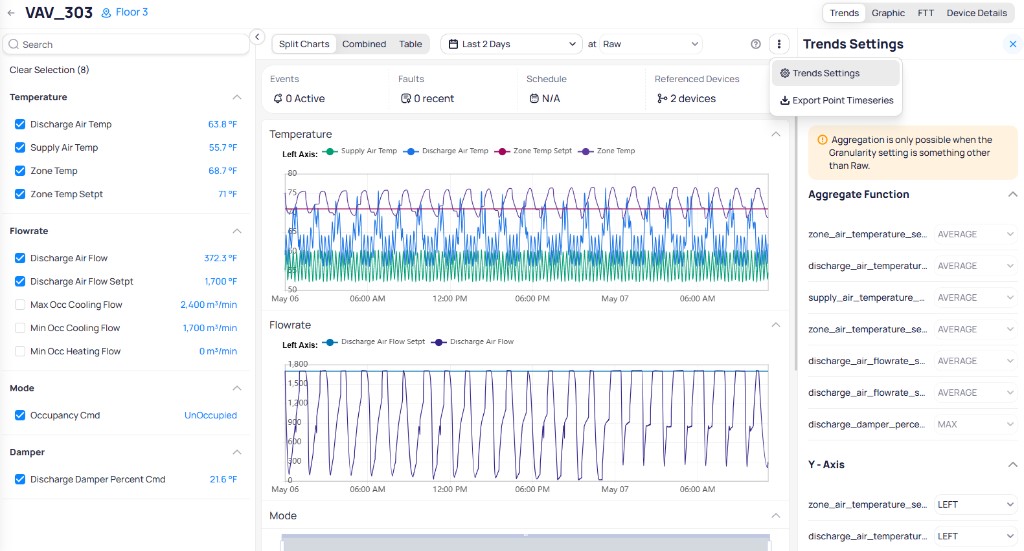Click the Faults recent icon
Image resolution: width=1024 pixels, height=551 pixels.
[406, 99]
